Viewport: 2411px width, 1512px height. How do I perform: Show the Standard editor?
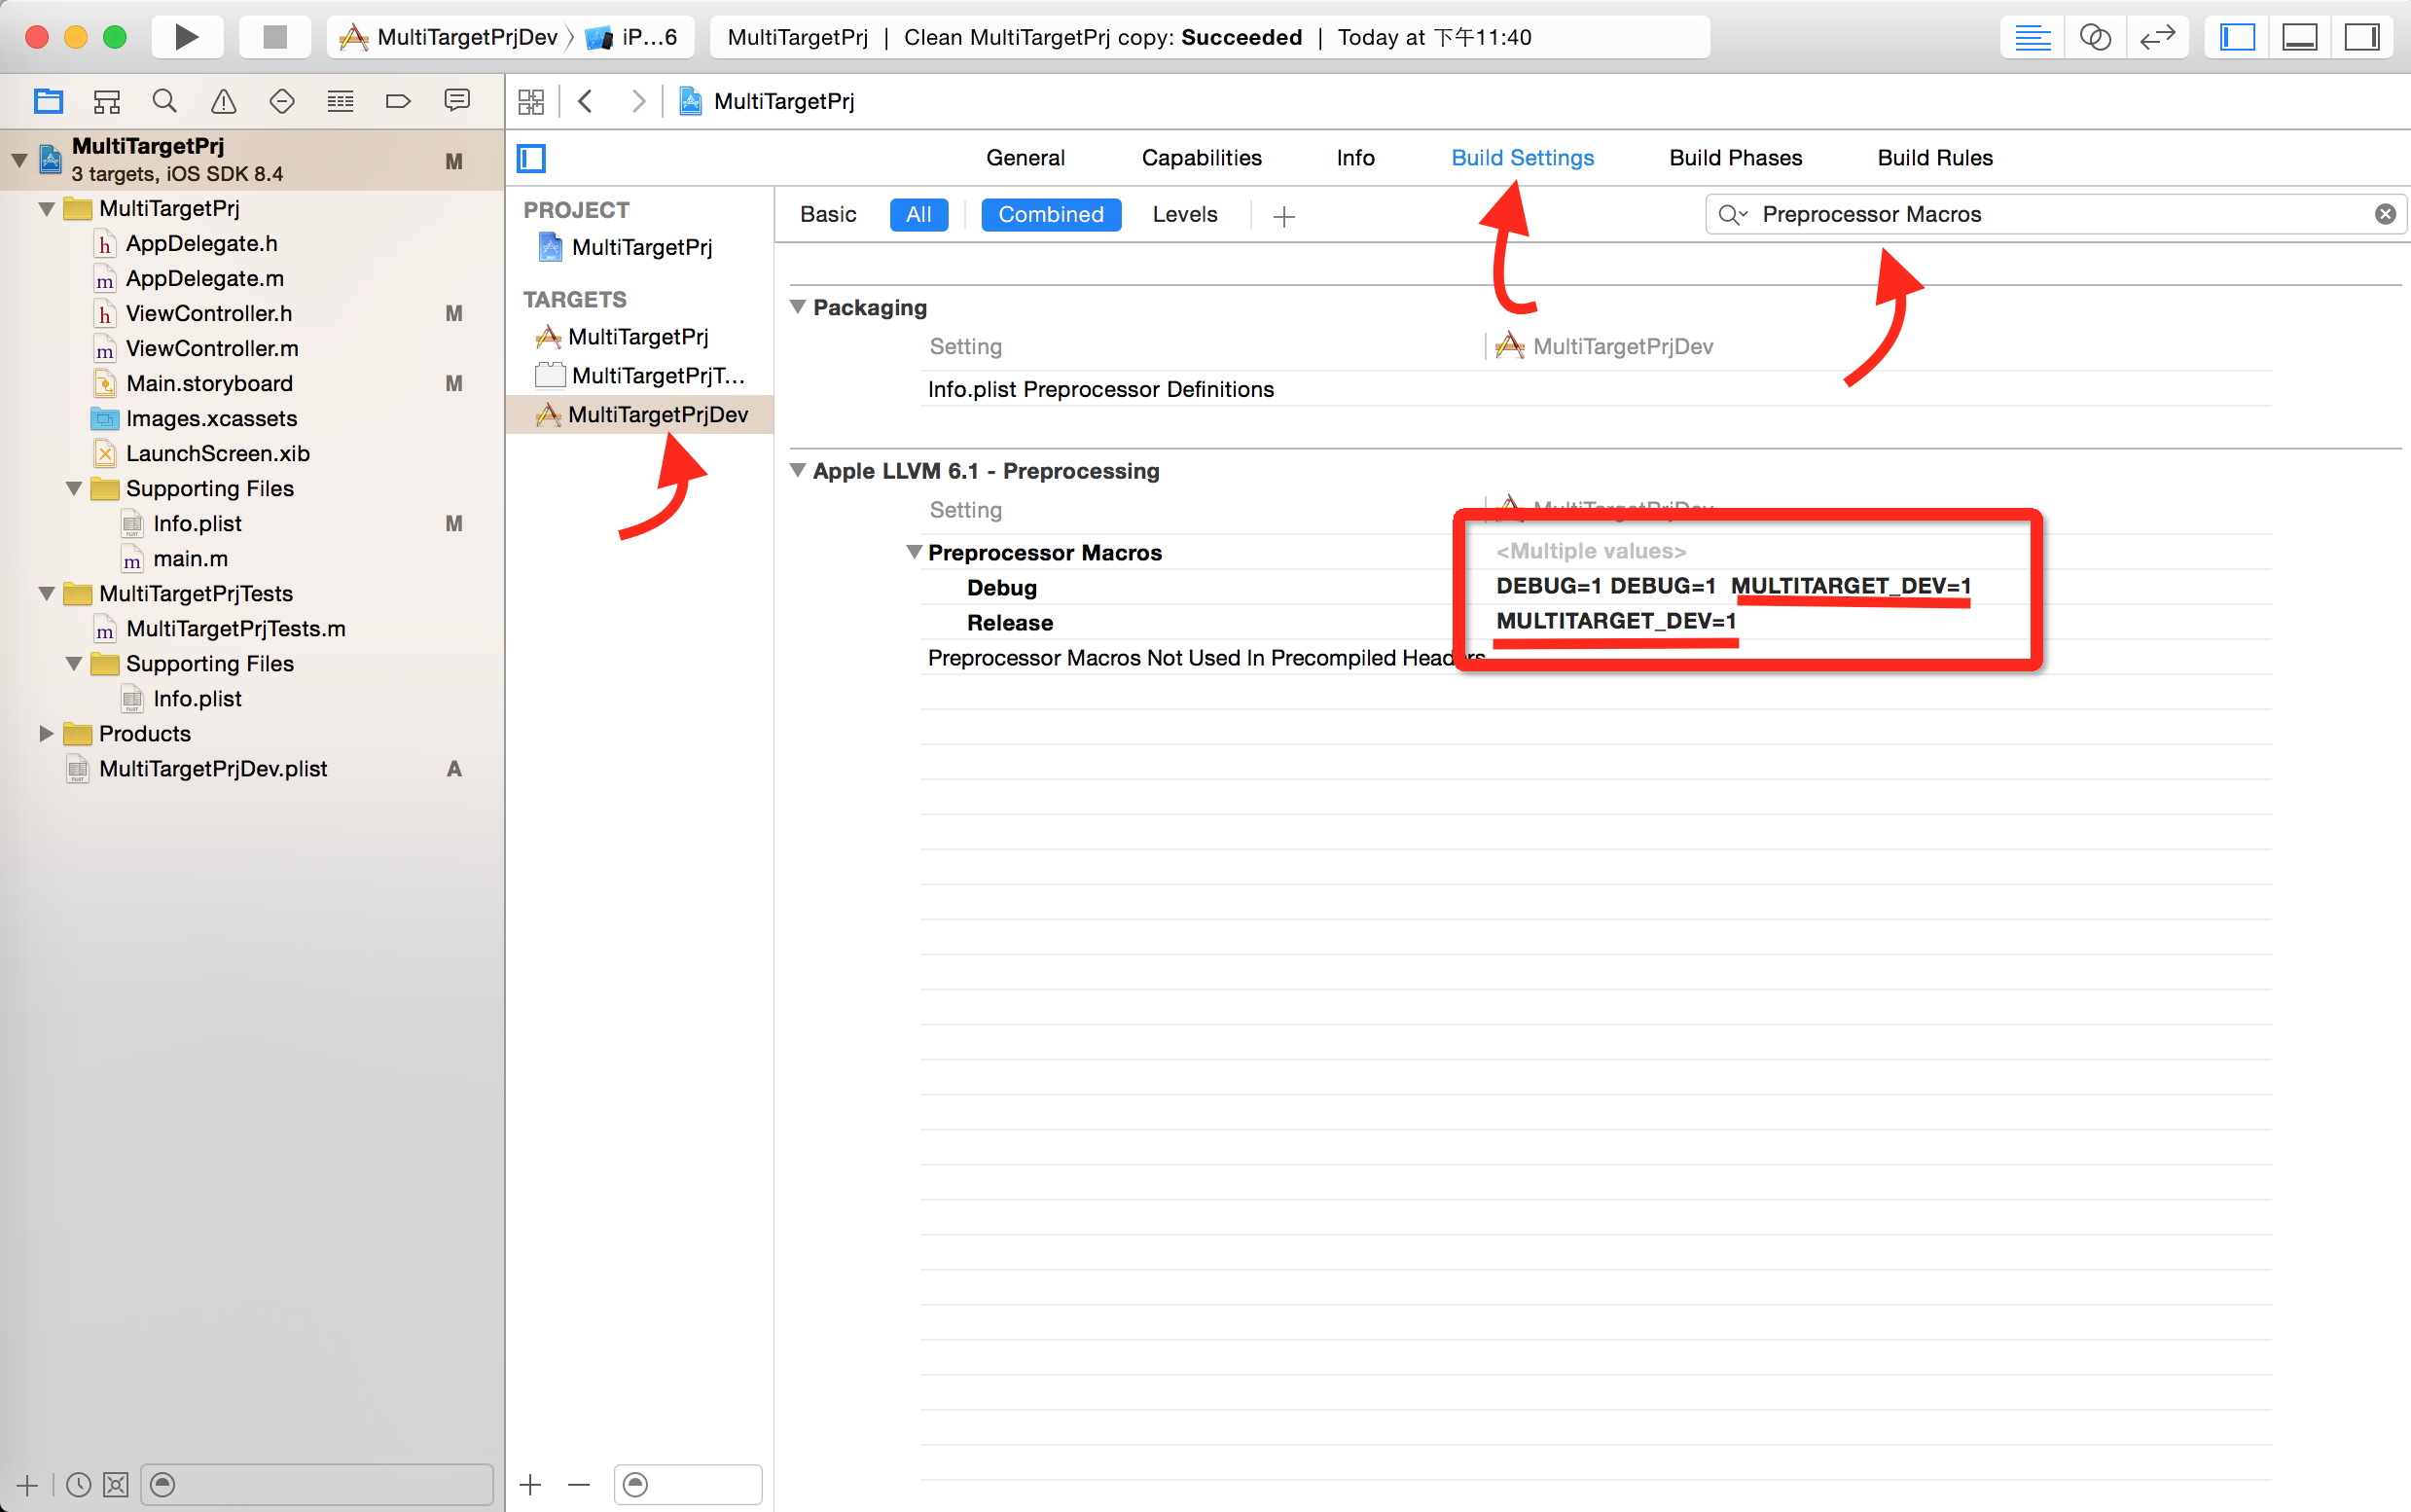click(2033, 37)
